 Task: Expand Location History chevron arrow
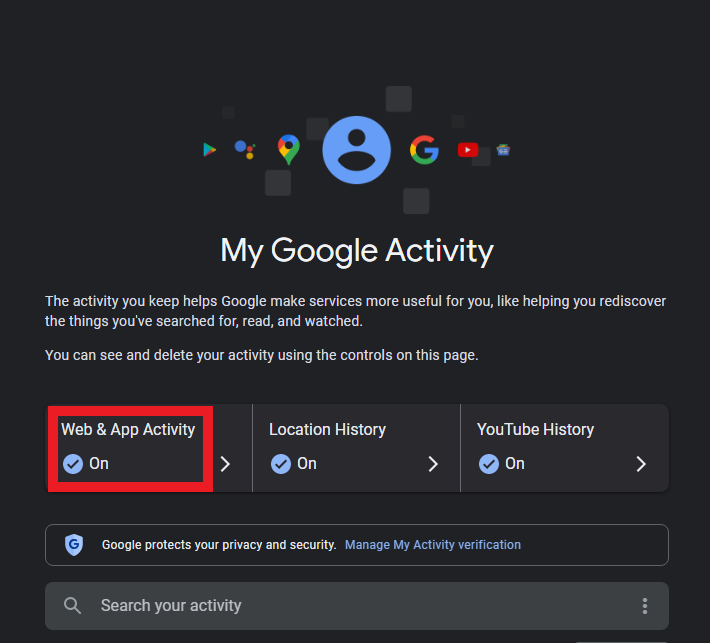[x=433, y=464]
